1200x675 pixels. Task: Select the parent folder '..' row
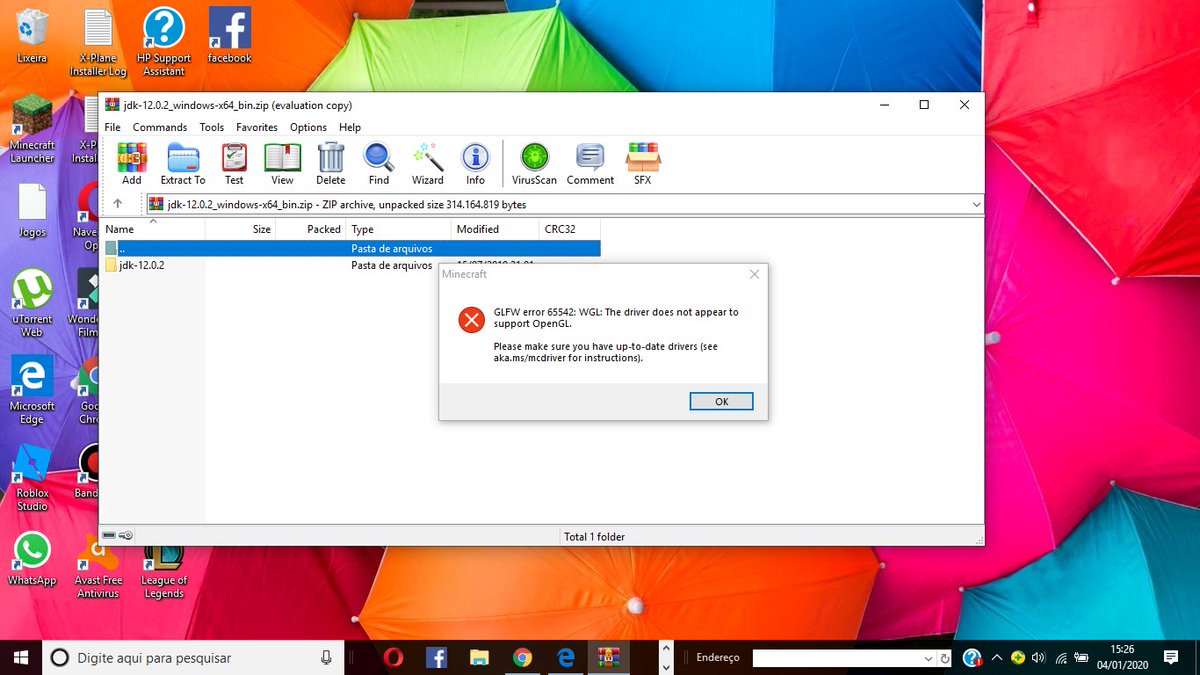point(351,248)
